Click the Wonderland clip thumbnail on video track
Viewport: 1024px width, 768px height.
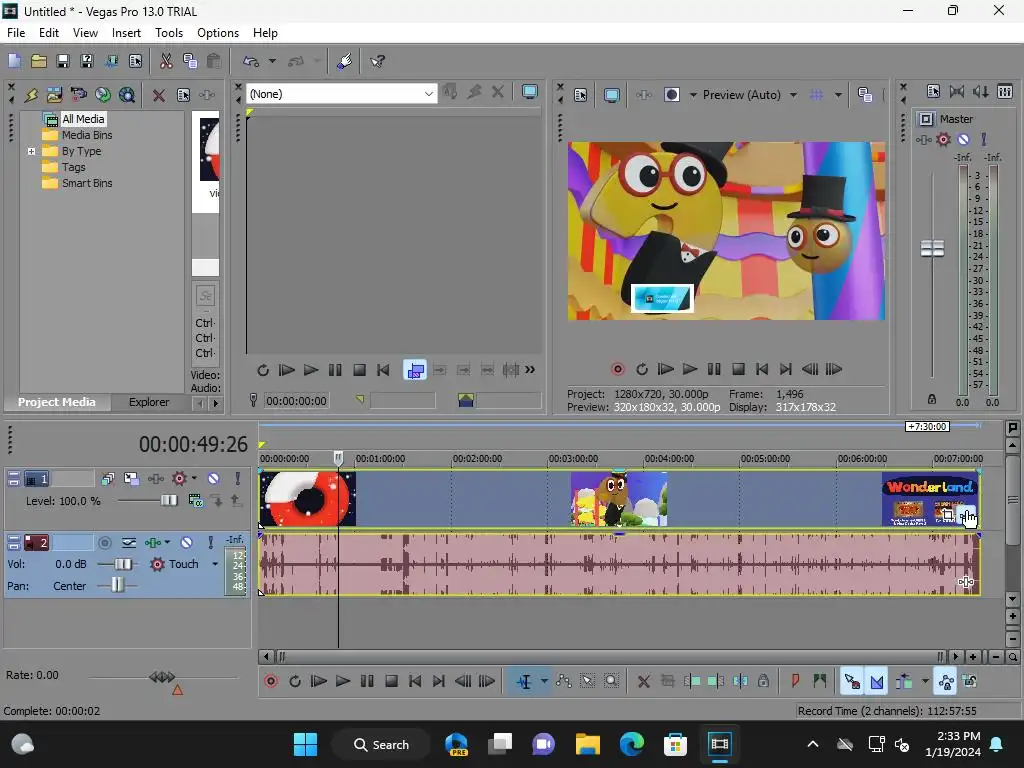coord(930,500)
